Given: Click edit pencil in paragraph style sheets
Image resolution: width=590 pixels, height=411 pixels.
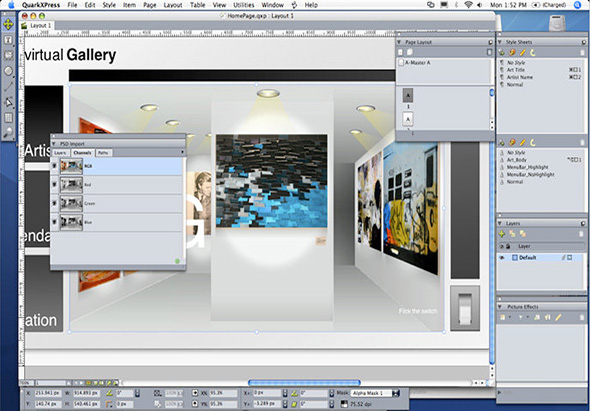Looking at the screenshot, I should pyautogui.click(x=523, y=53).
